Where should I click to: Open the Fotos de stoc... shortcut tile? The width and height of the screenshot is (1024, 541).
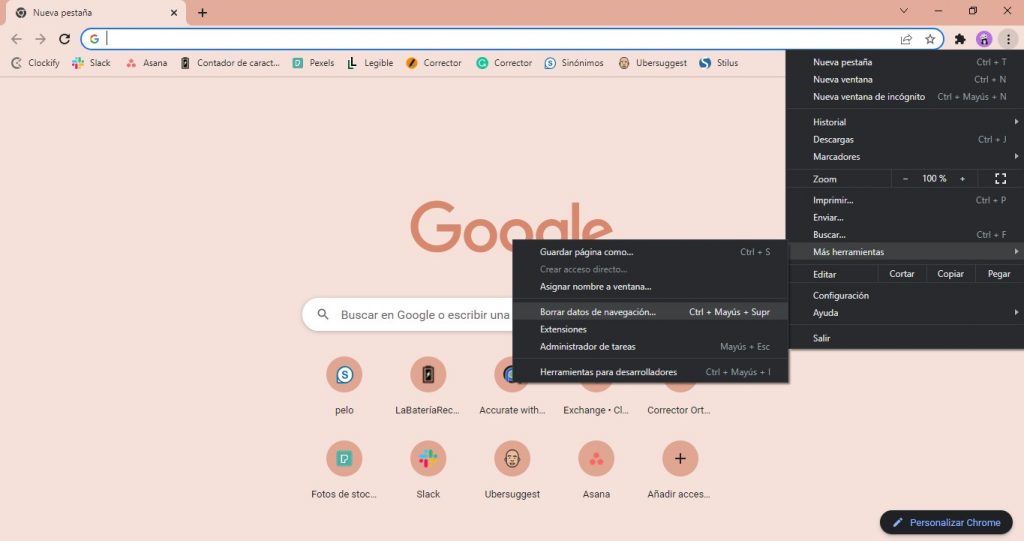click(344, 470)
